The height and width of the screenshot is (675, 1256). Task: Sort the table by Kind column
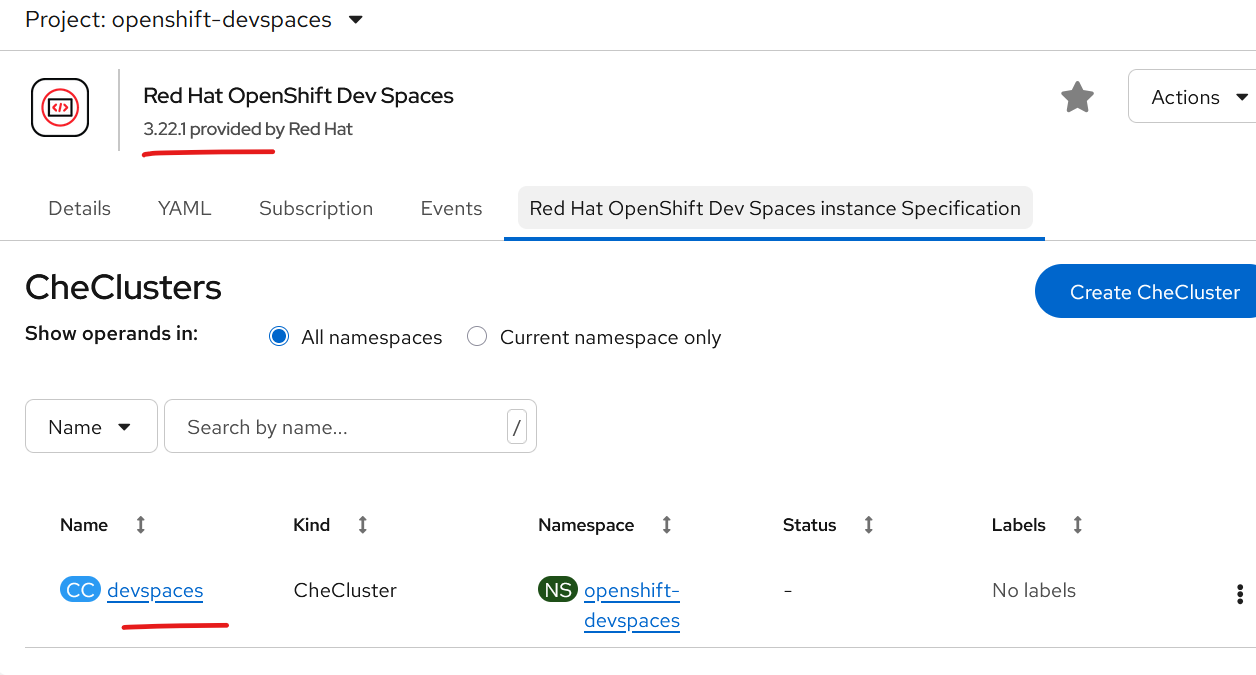363,525
